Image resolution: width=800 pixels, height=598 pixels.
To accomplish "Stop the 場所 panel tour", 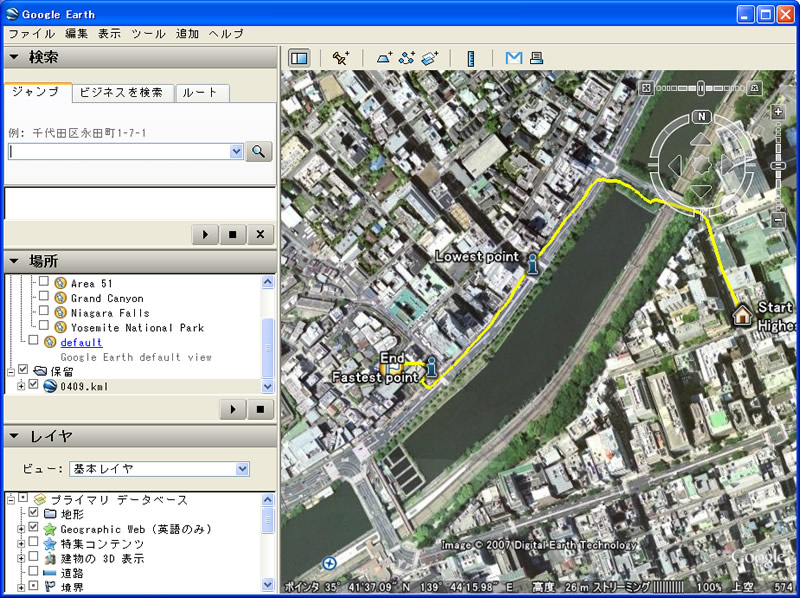I will click(x=260, y=409).
